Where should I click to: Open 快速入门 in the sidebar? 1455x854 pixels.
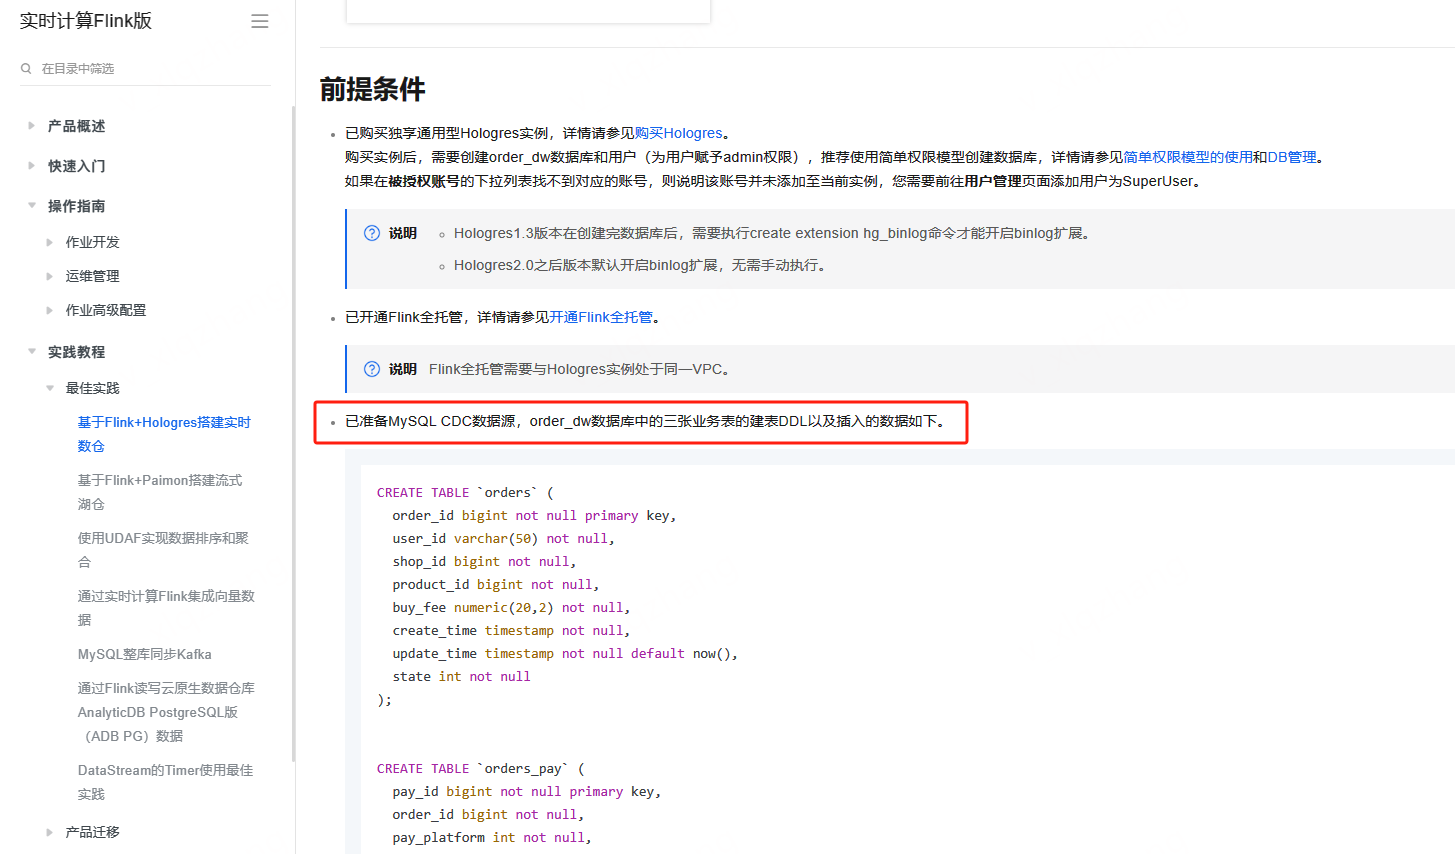coord(77,166)
